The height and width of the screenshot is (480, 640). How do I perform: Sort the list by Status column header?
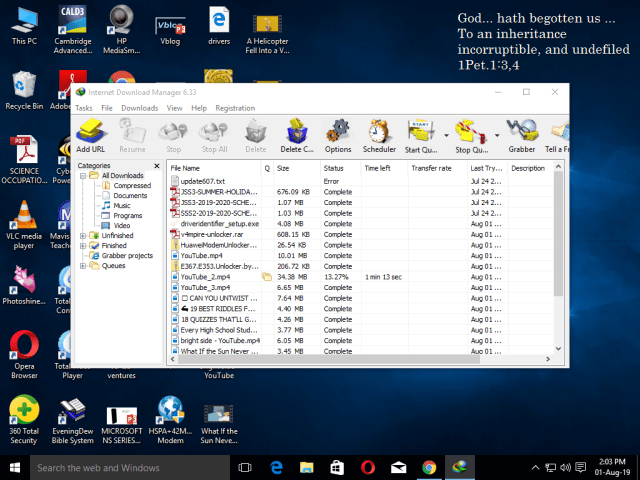click(x=334, y=168)
